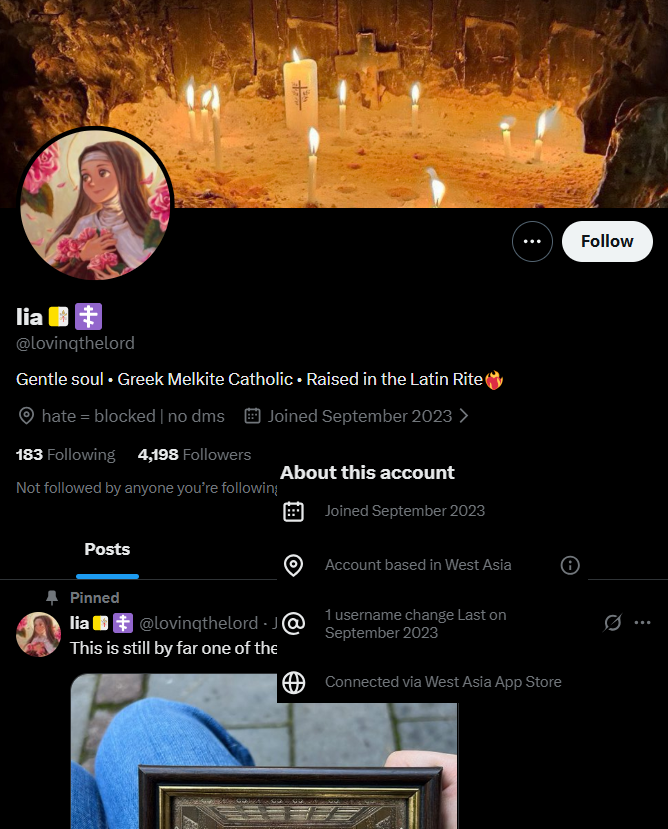
Task: Click the small avatar on pinned post
Action: (38, 634)
